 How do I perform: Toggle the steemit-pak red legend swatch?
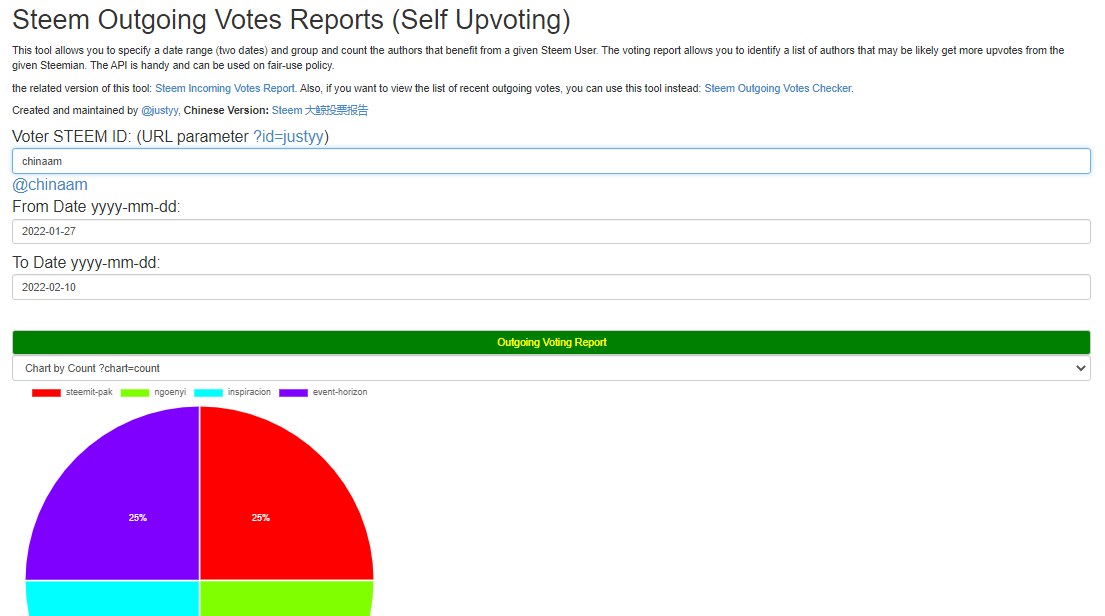pyautogui.click(x=47, y=393)
